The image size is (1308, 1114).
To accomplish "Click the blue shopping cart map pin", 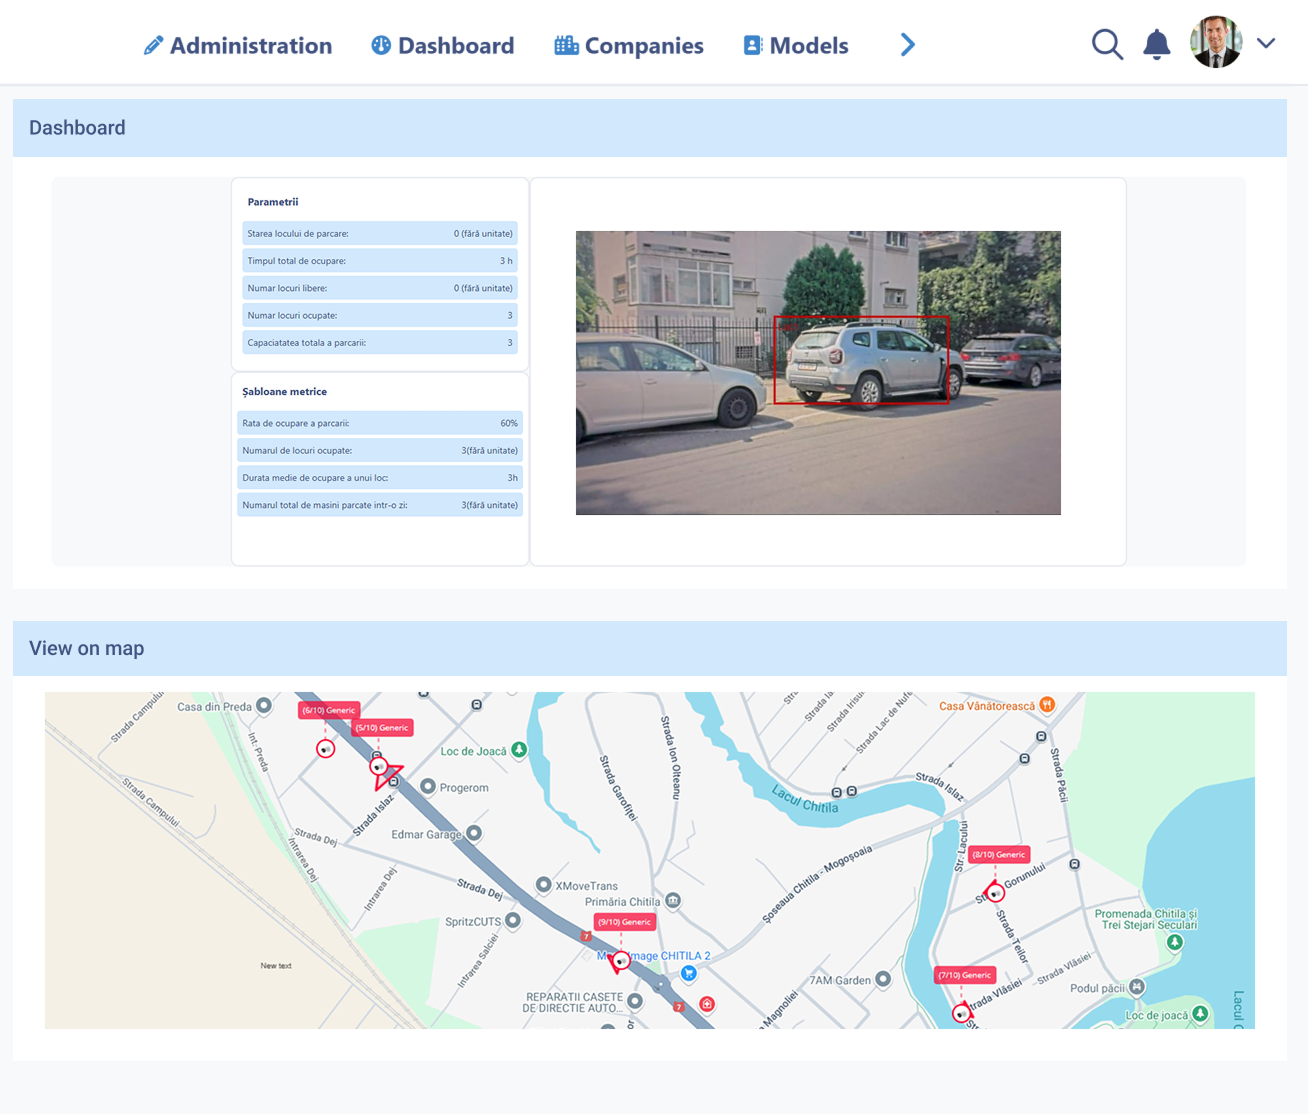I will pyautogui.click(x=689, y=972).
